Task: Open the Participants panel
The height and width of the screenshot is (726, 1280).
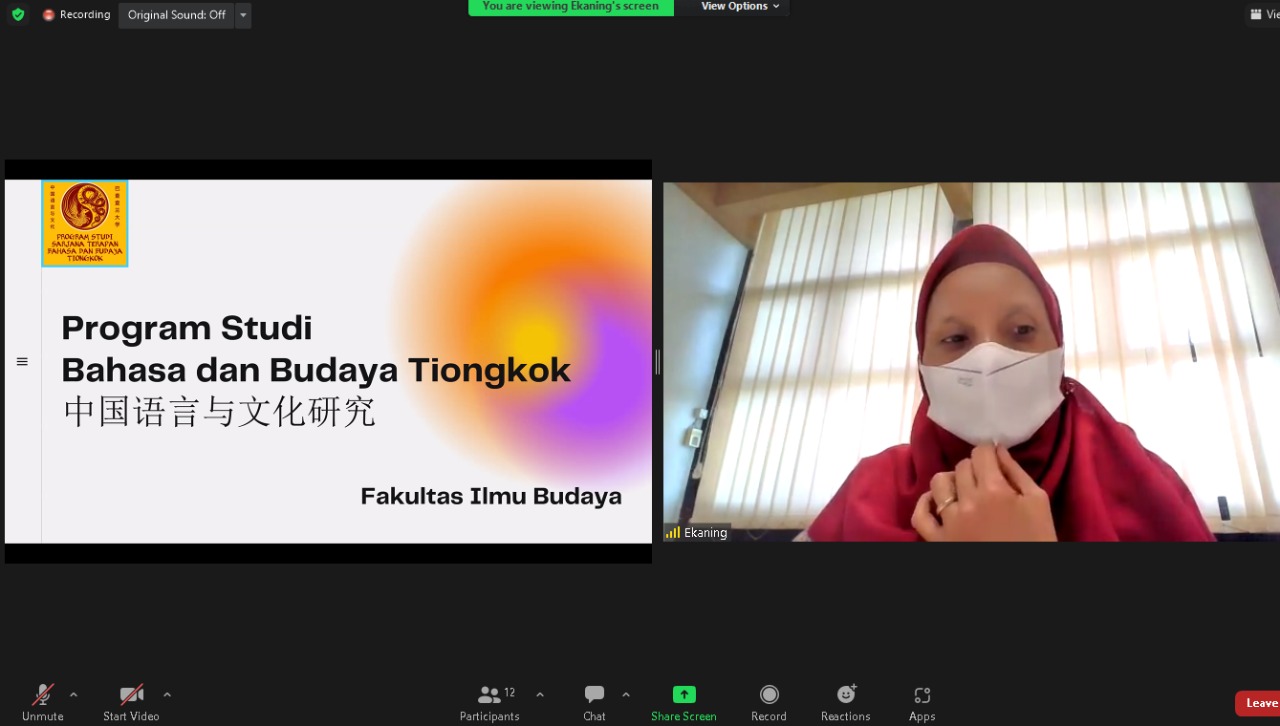Action: (489, 701)
